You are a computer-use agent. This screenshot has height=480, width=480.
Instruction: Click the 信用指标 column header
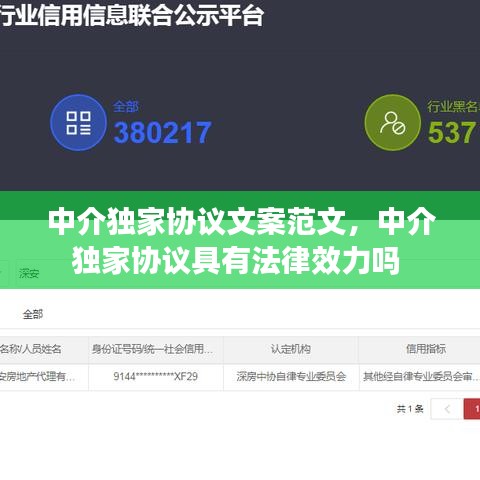click(426, 349)
